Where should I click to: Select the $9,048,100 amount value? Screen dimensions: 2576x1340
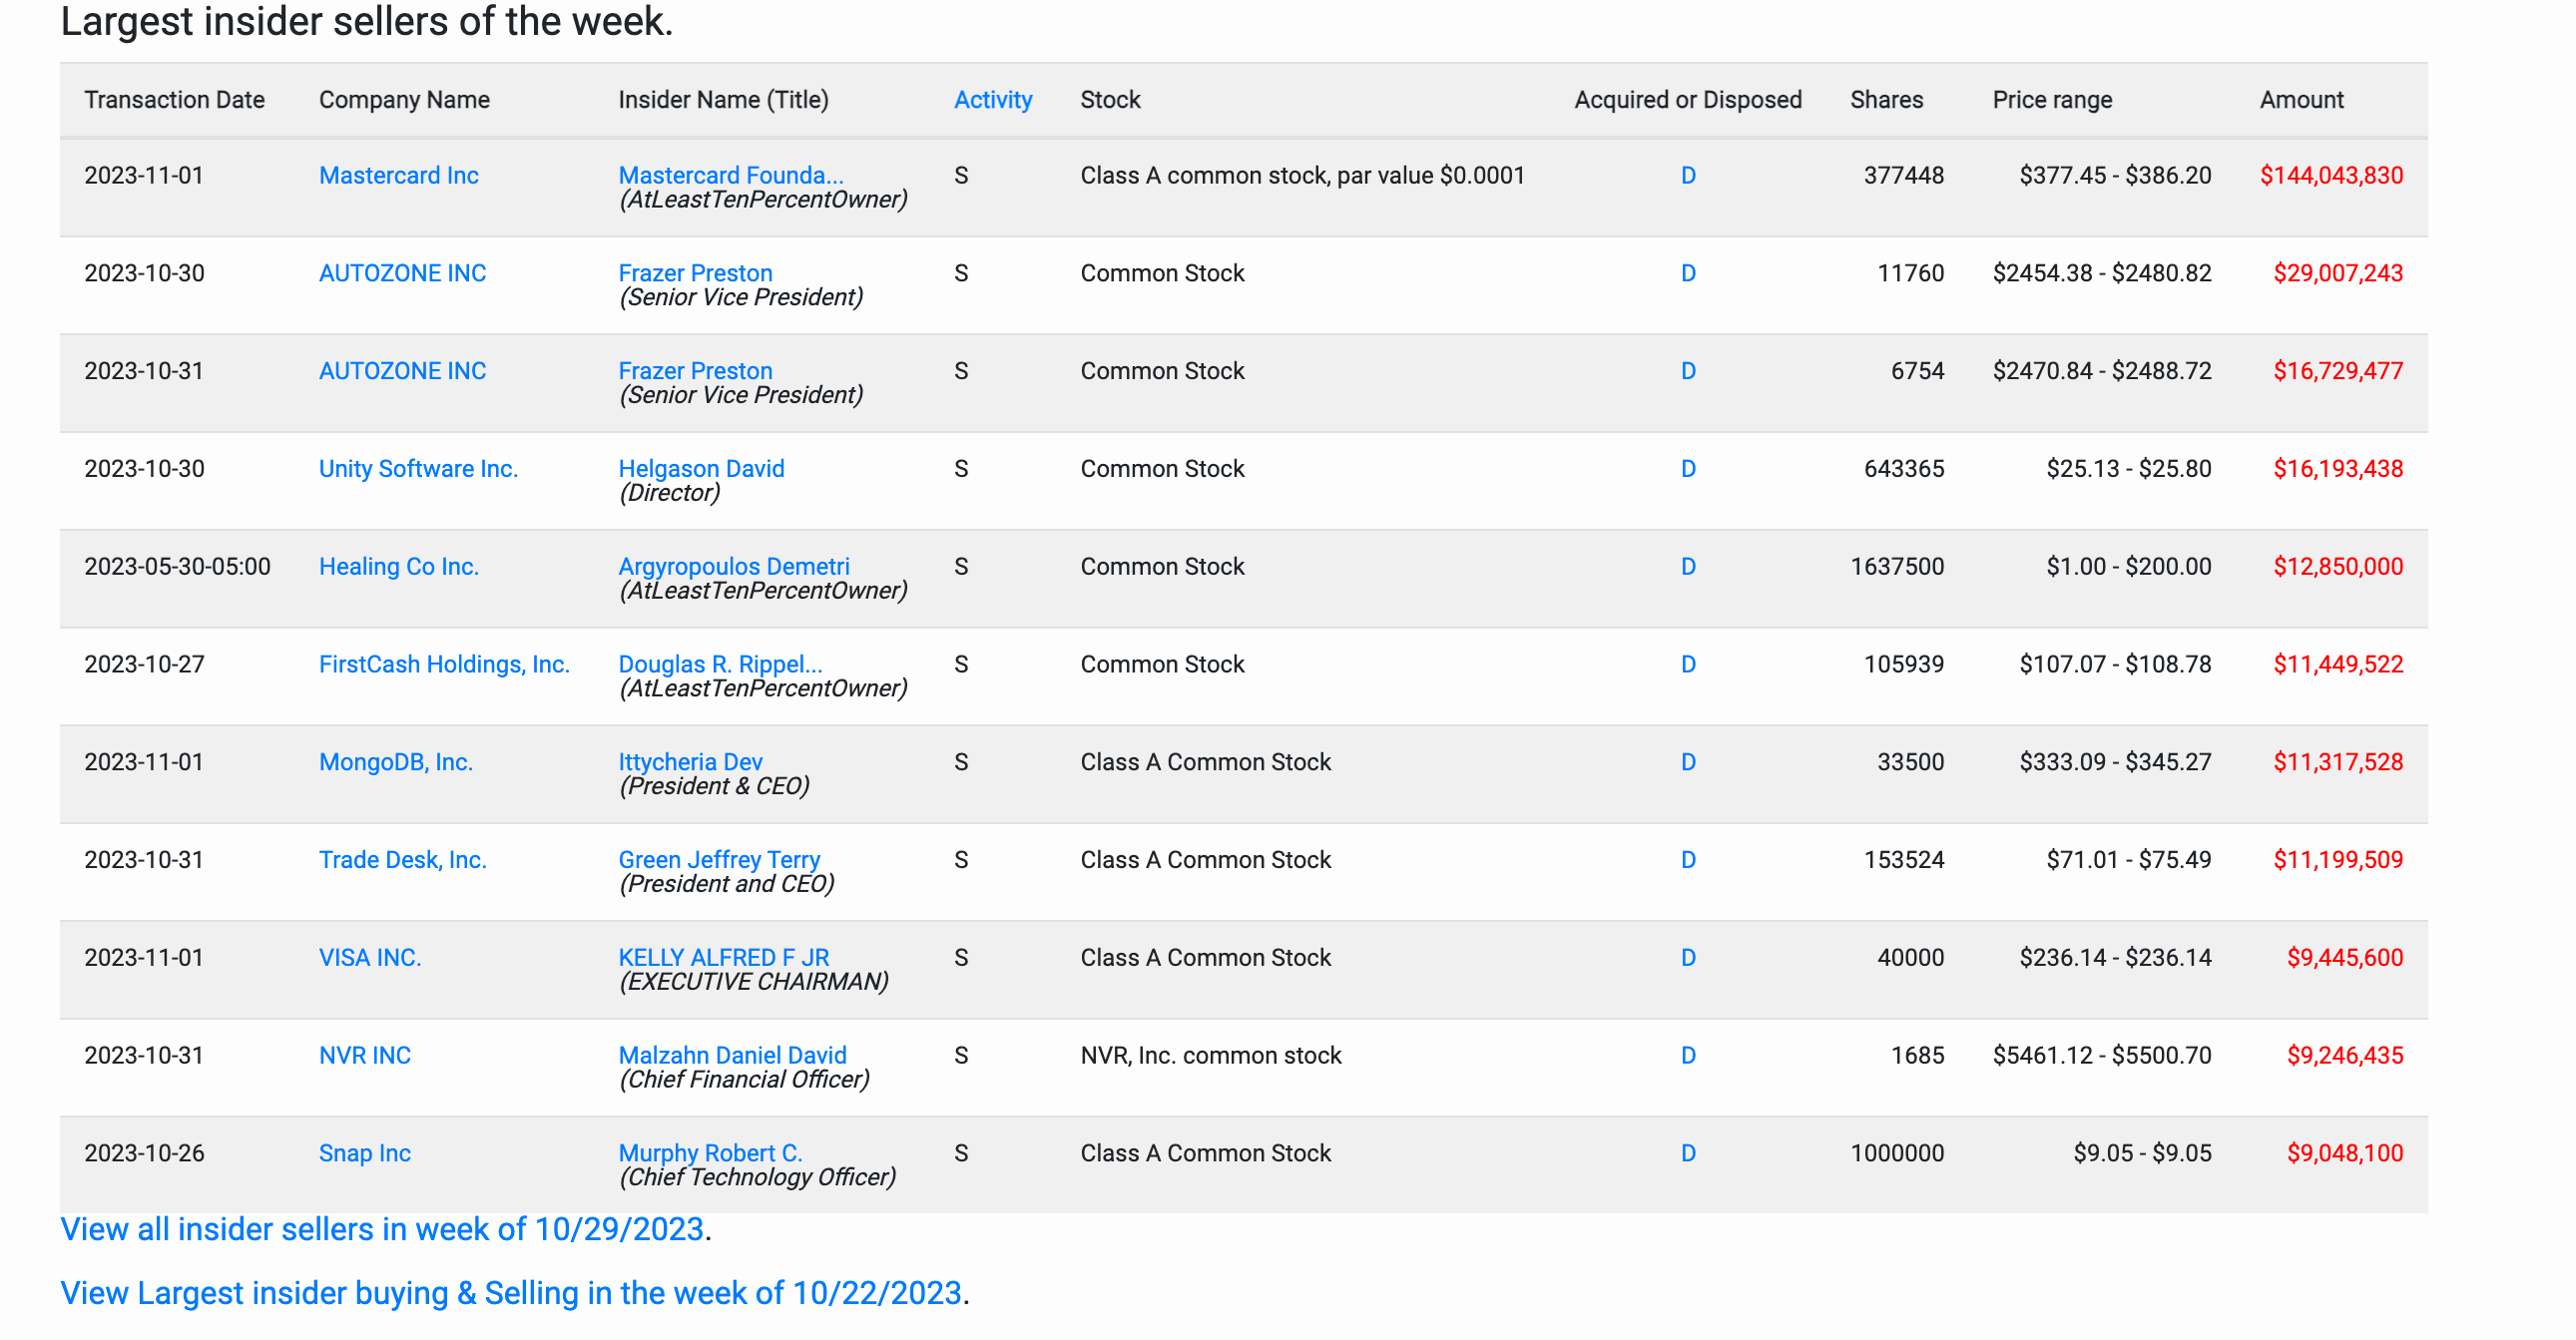2345,1155
